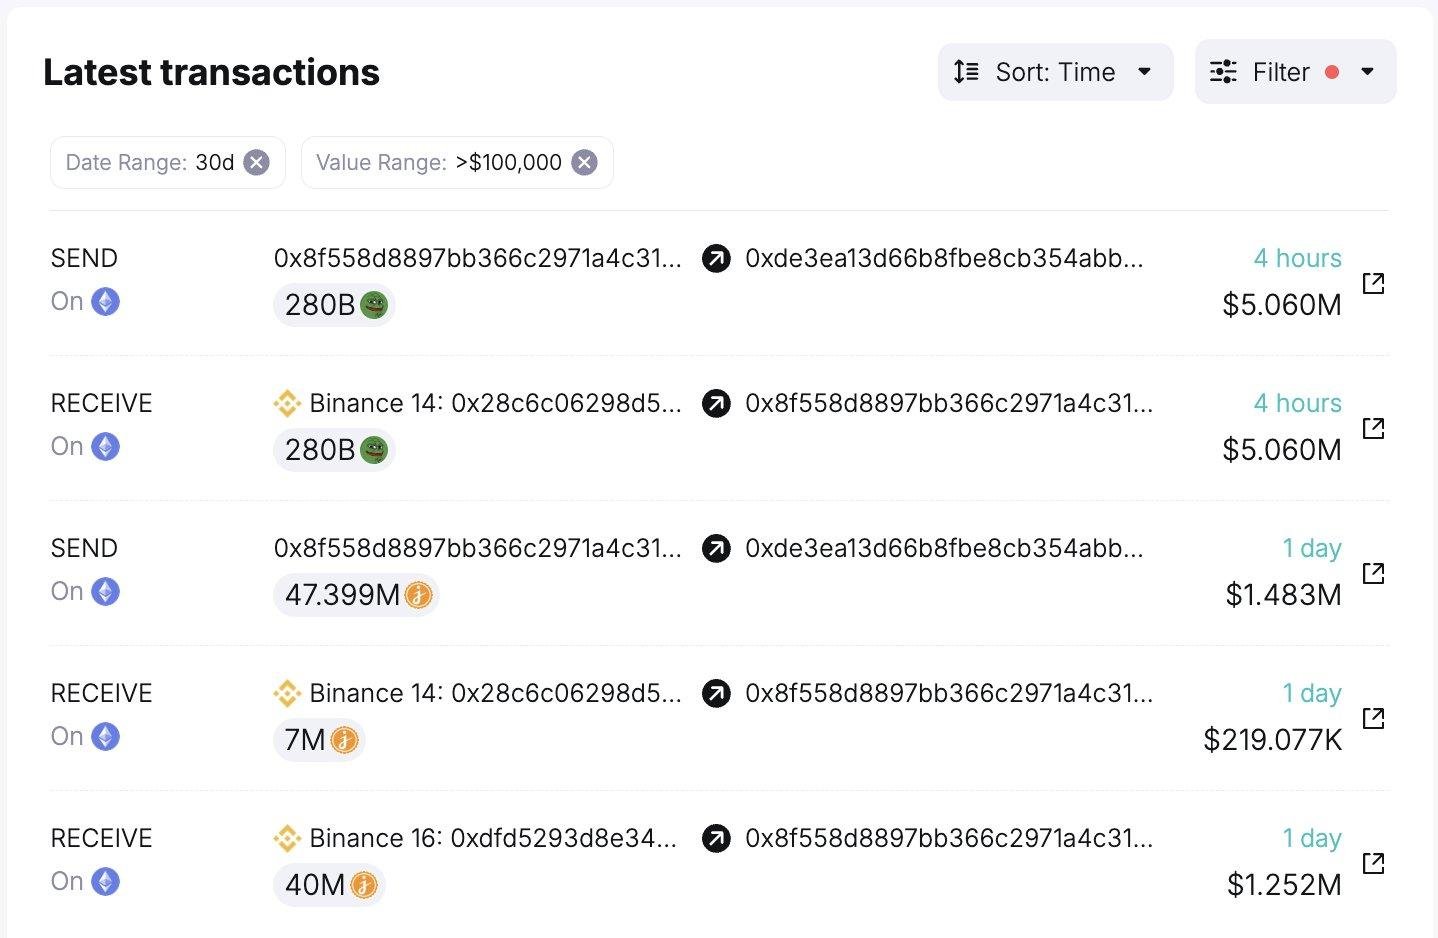Open external link for $1.252M RECEIVE transaction

coord(1374,863)
